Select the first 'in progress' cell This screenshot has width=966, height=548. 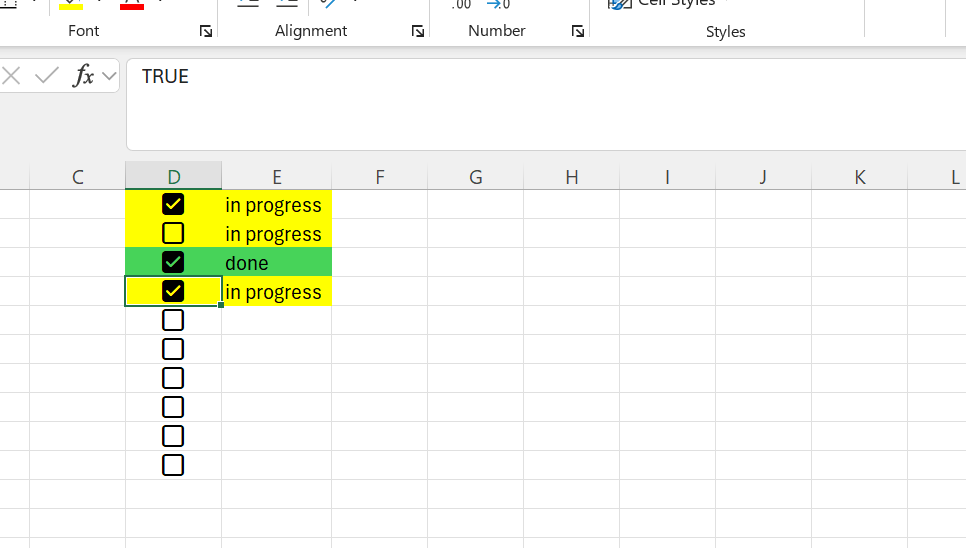(277, 204)
